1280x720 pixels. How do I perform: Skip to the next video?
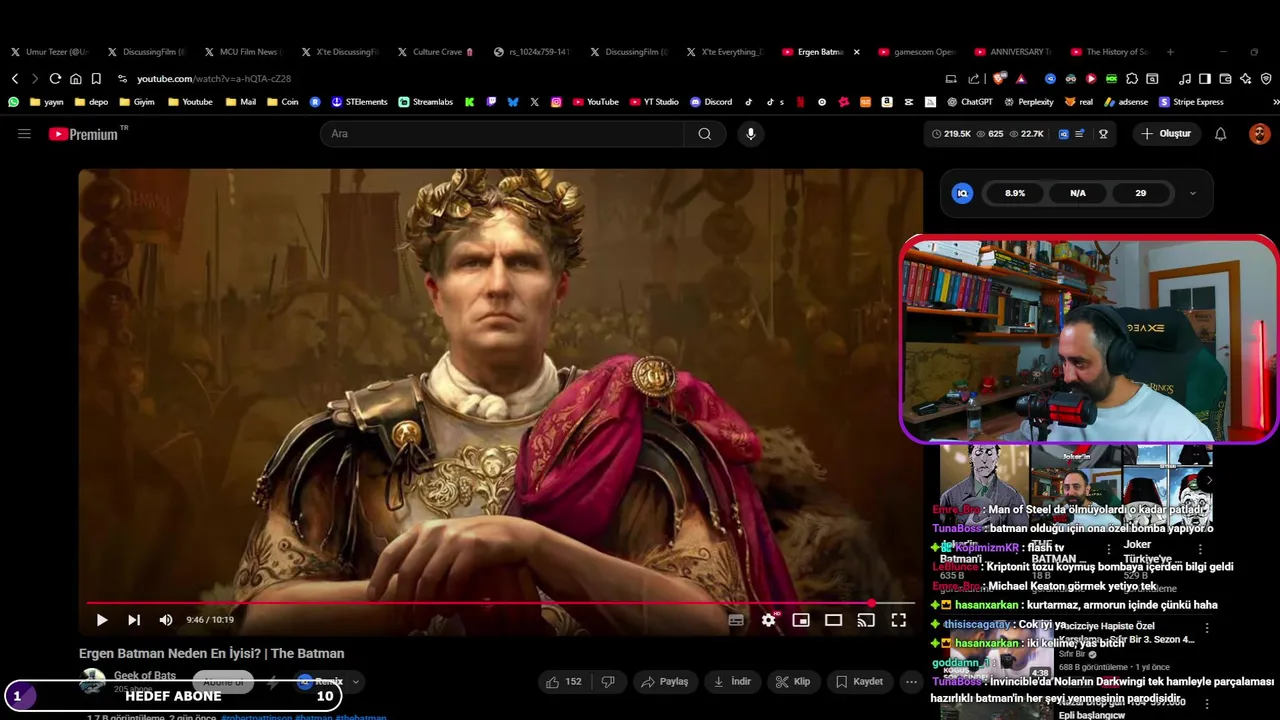[x=134, y=620]
